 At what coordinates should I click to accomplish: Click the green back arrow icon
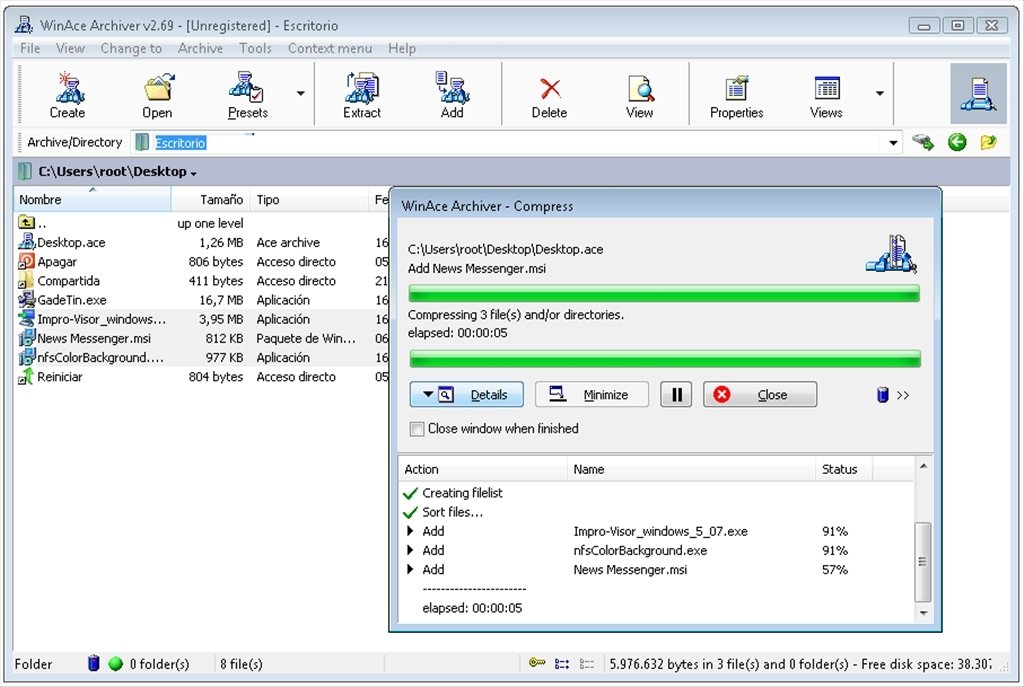click(957, 142)
